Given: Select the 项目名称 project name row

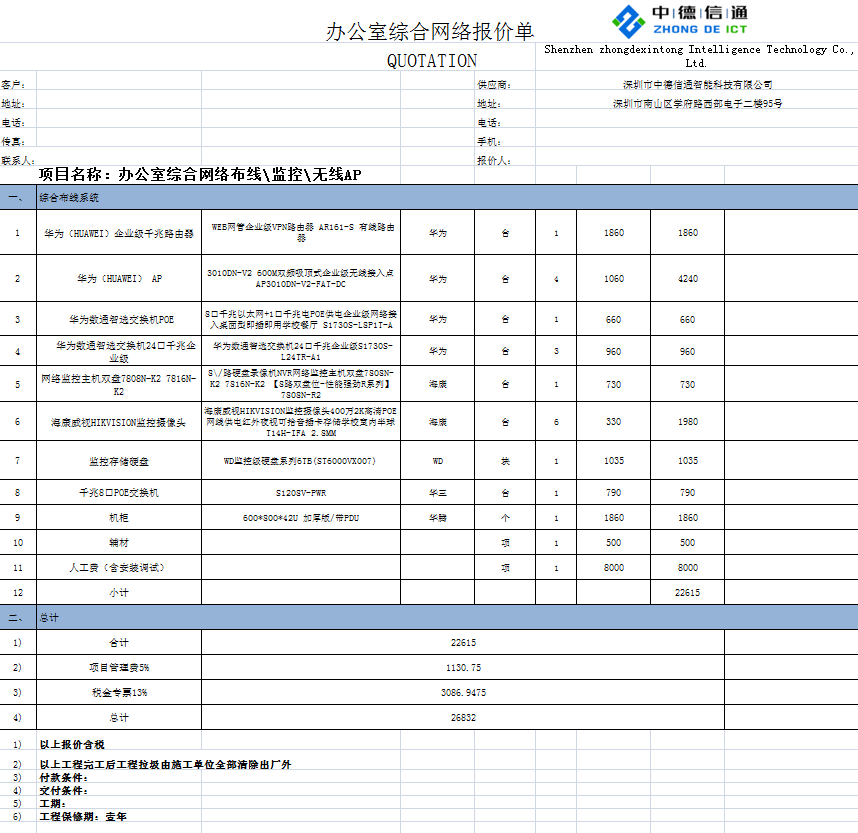Looking at the screenshot, I should tap(200, 175).
